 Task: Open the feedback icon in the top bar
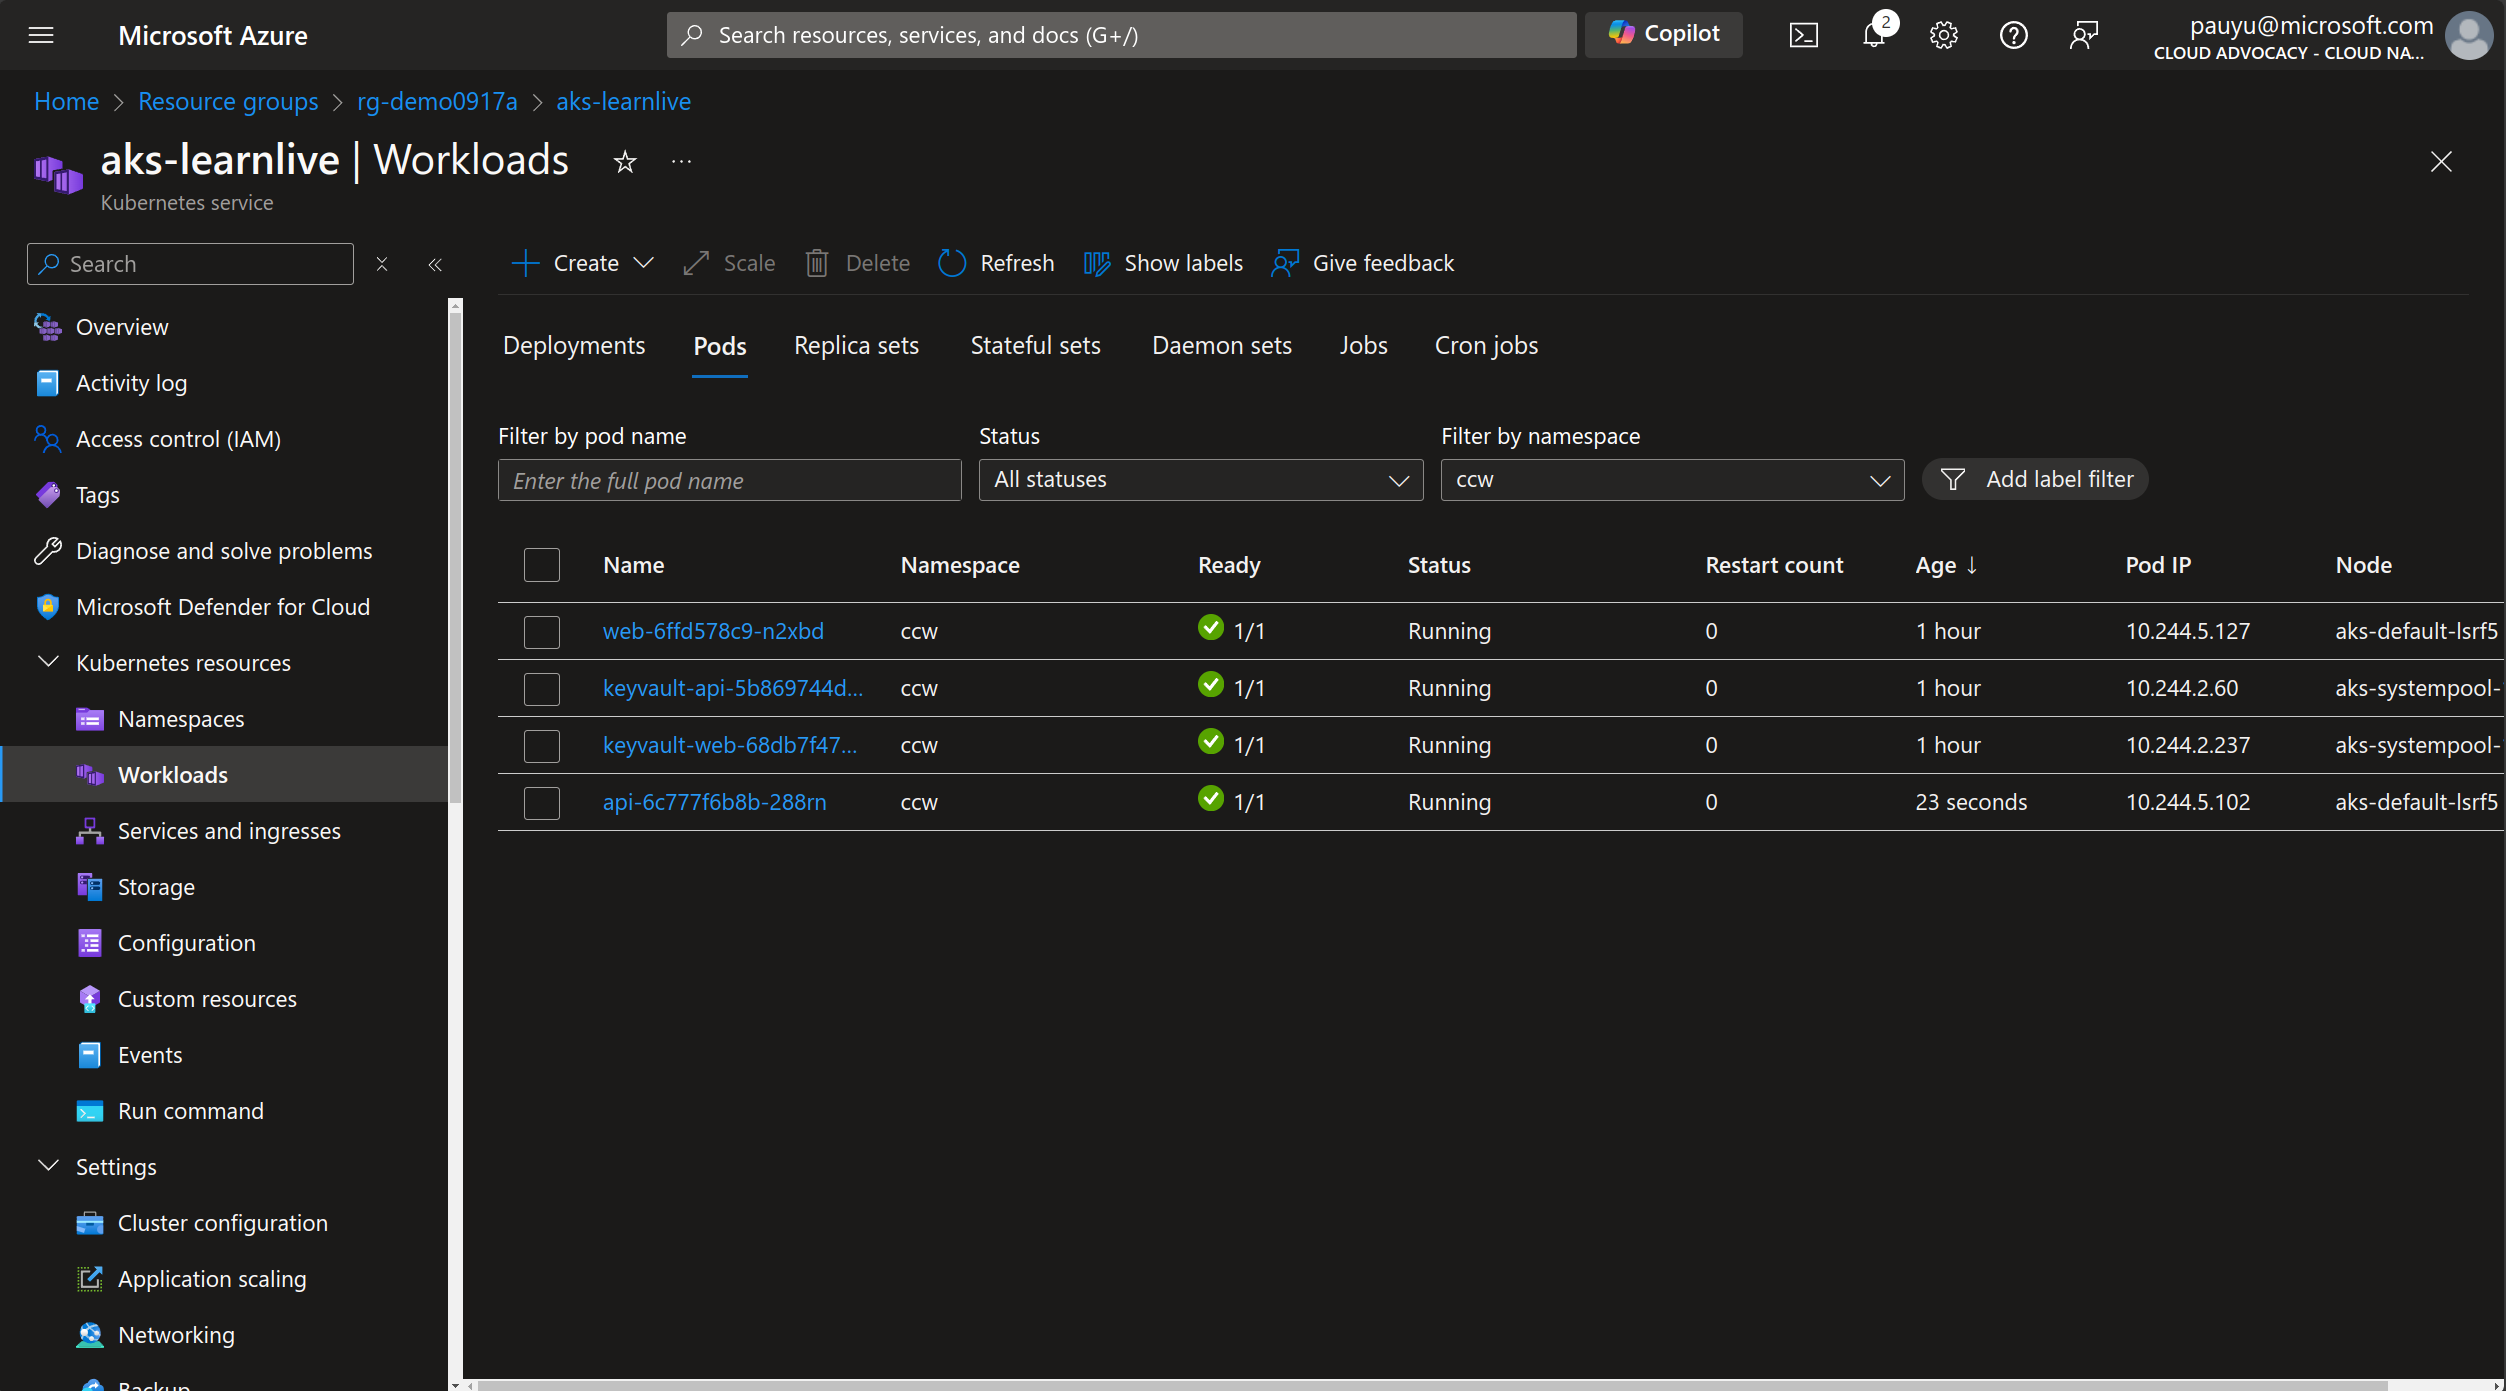point(2083,35)
